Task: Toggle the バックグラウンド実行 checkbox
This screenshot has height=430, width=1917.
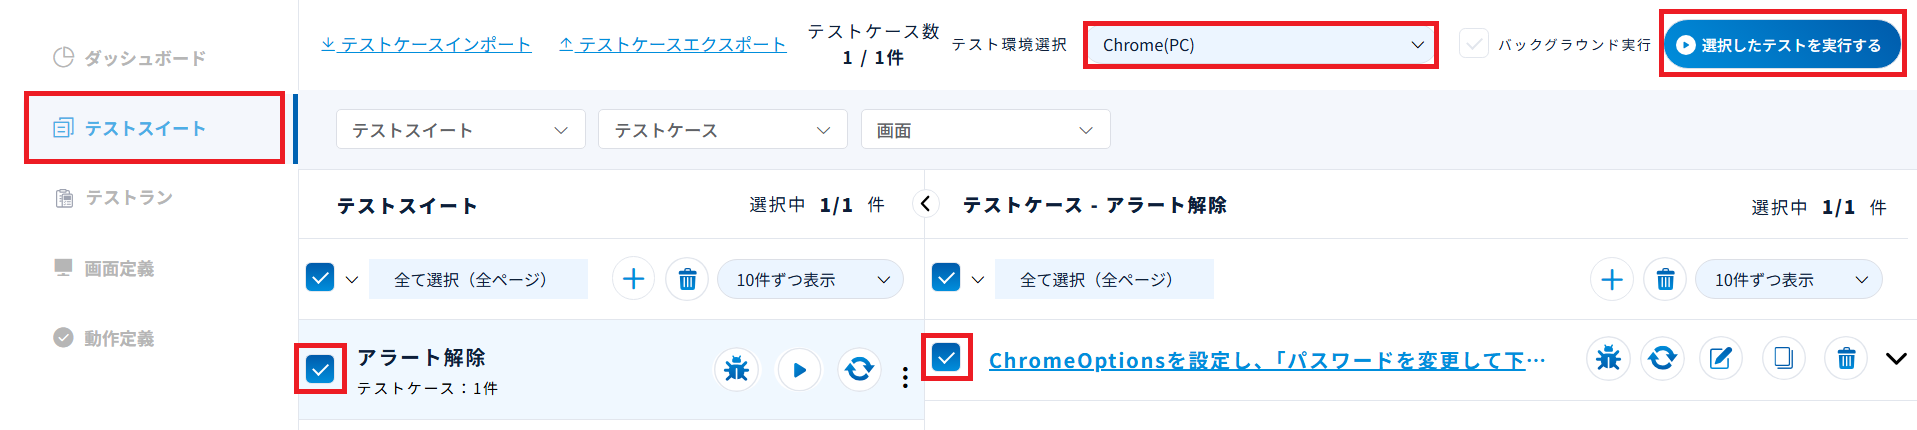Action: 1473,44
